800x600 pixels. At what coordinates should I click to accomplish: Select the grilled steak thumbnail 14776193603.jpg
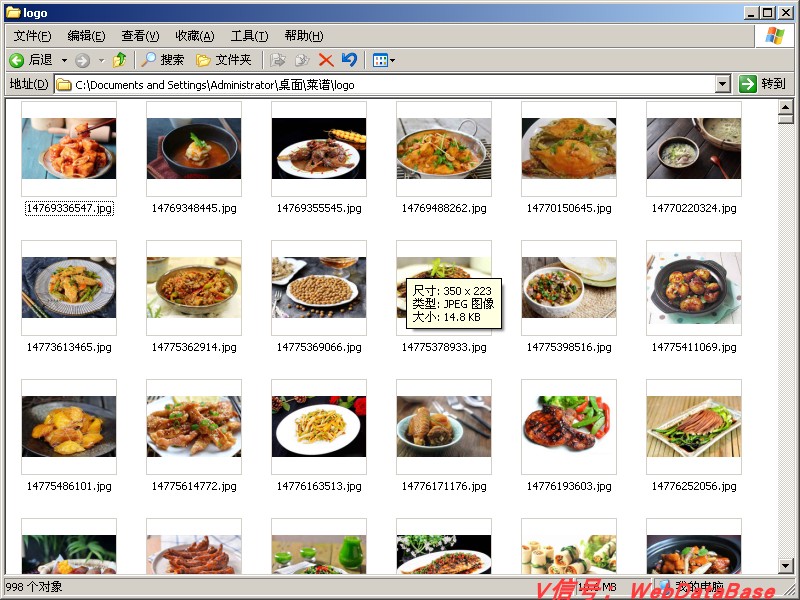(x=569, y=427)
